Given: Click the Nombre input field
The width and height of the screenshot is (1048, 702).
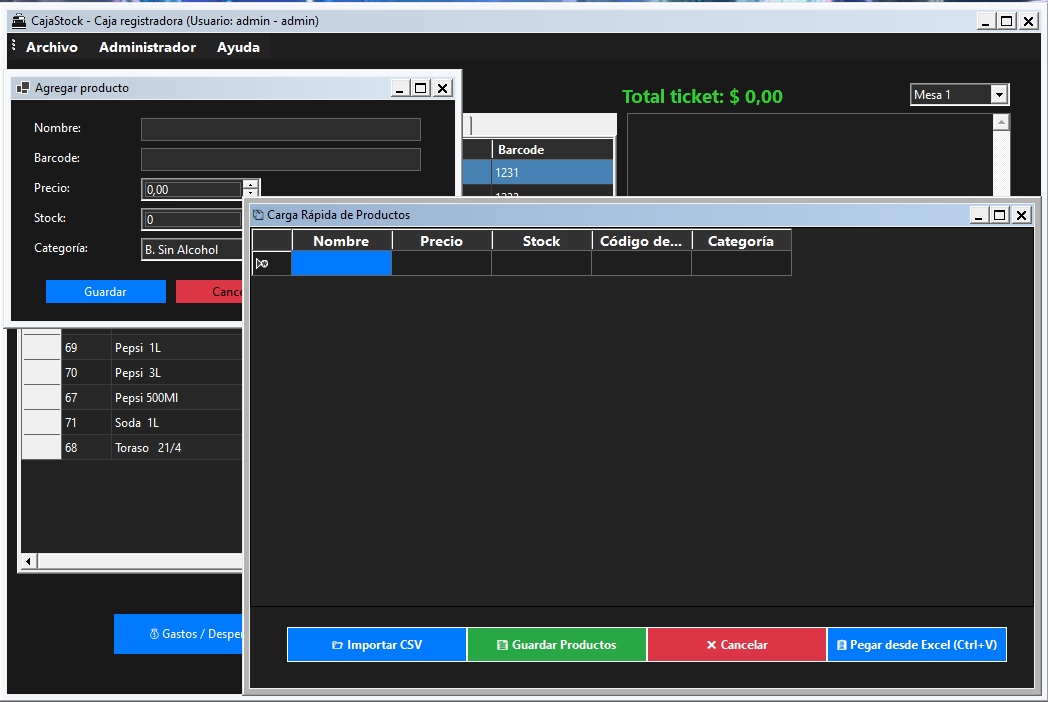Looking at the screenshot, I should click(x=280, y=129).
